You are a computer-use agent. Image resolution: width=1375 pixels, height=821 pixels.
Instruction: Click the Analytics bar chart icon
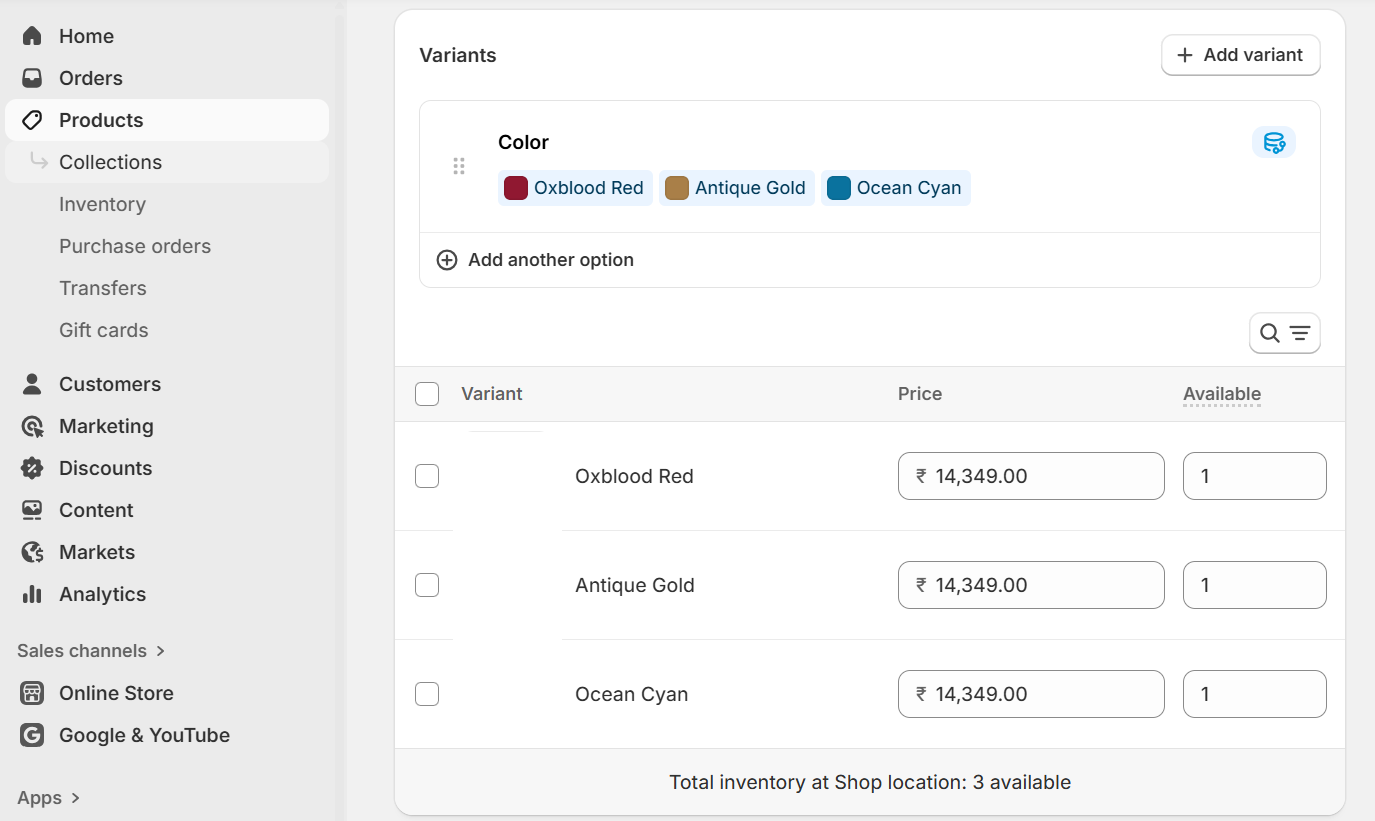point(32,594)
